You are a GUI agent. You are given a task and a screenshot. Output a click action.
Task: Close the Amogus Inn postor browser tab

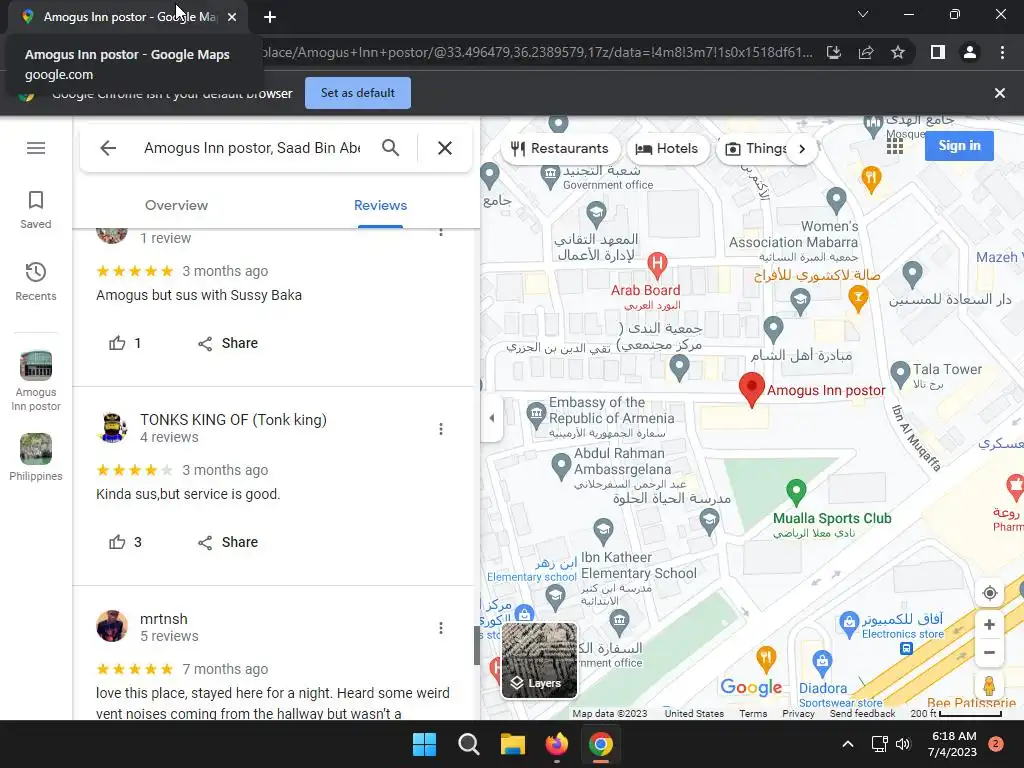point(232,17)
